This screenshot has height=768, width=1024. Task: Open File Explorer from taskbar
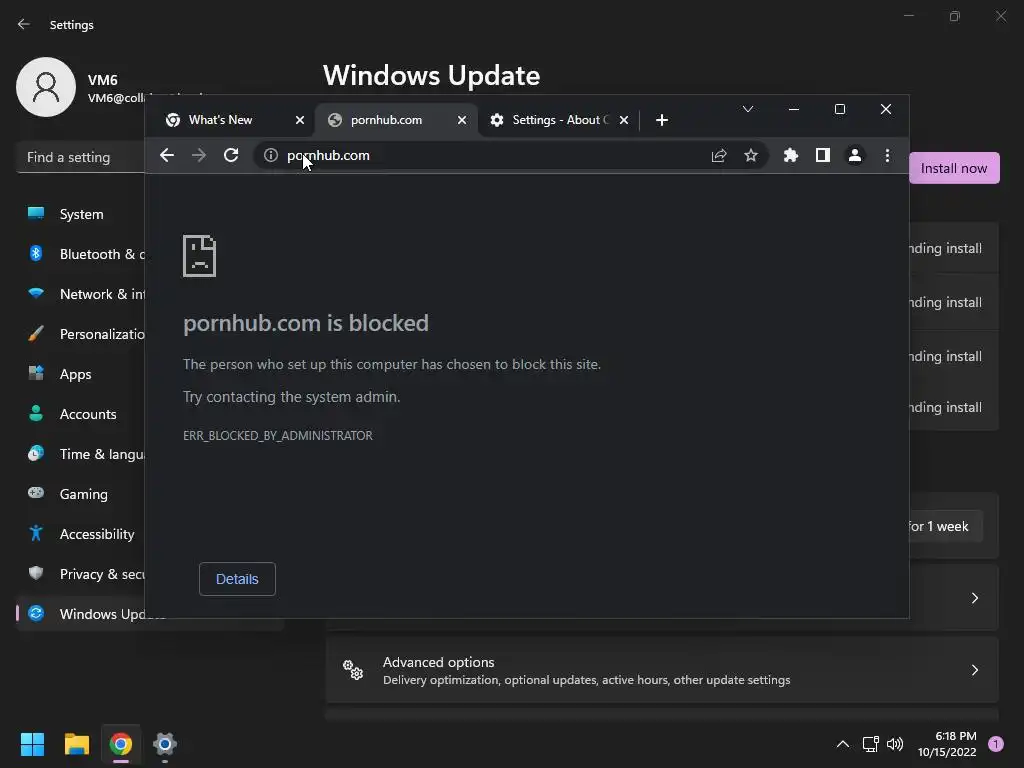point(77,744)
